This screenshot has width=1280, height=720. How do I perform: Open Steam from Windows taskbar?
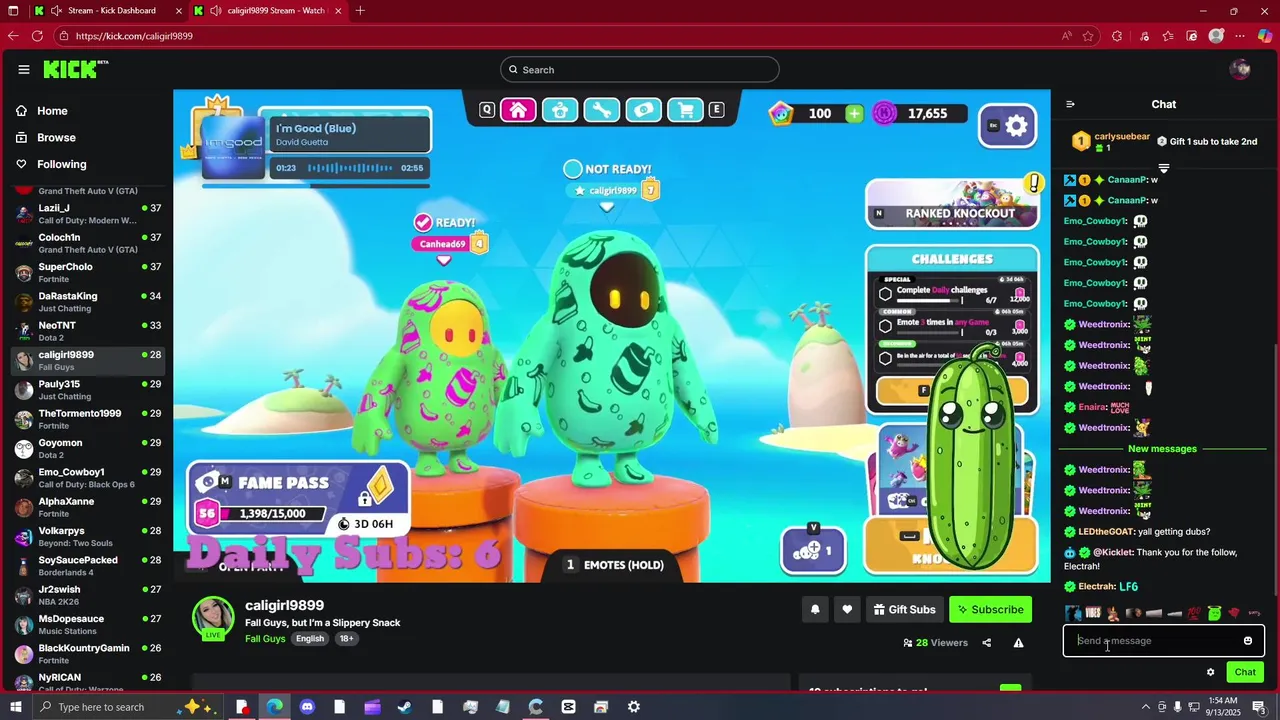[405, 707]
